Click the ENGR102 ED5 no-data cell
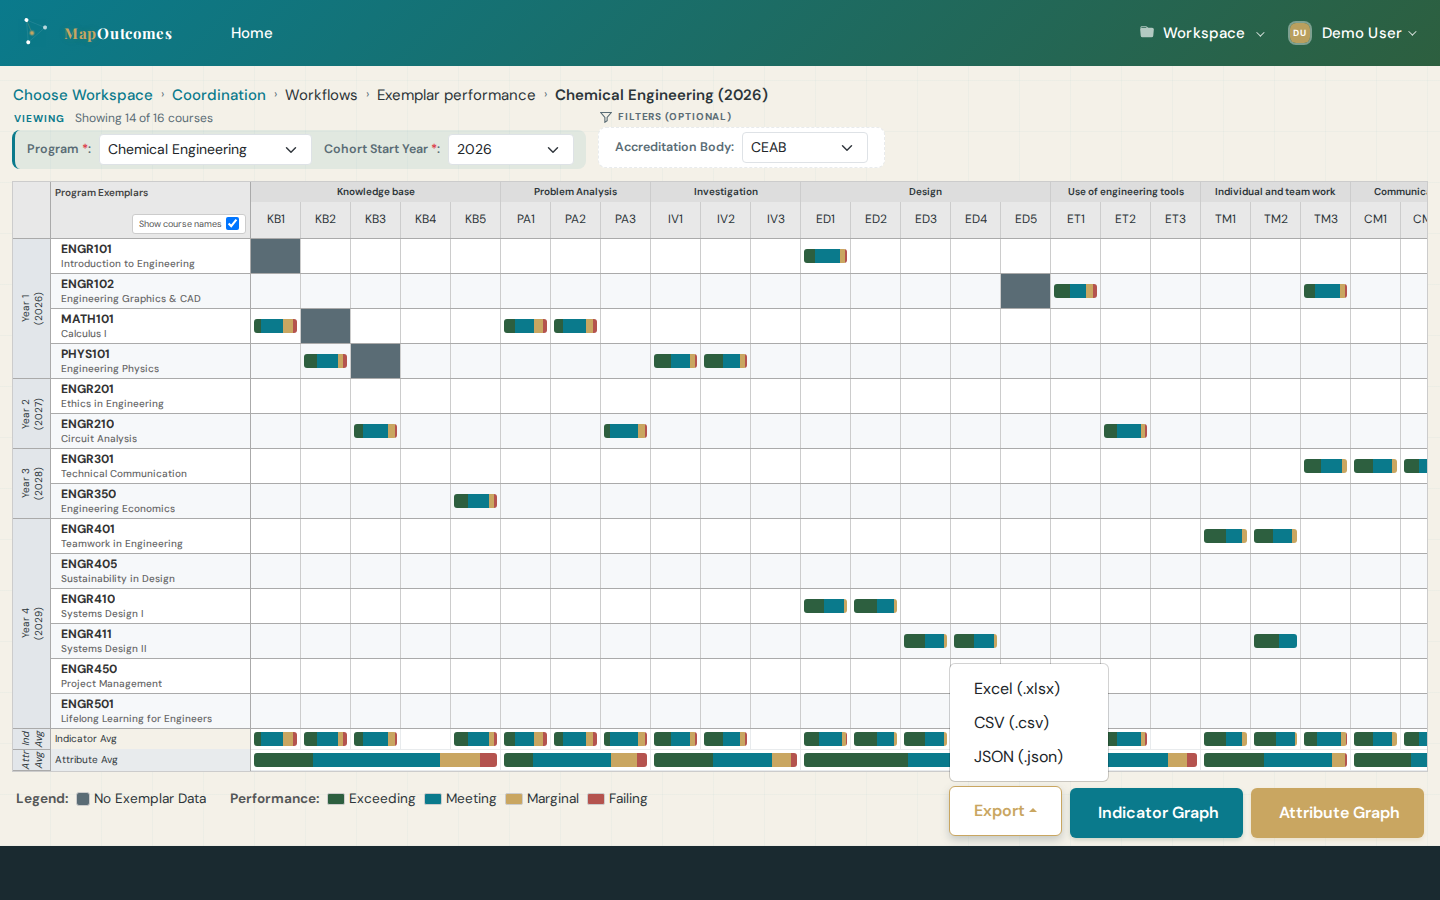This screenshot has width=1440, height=900. pos(1025,291)
